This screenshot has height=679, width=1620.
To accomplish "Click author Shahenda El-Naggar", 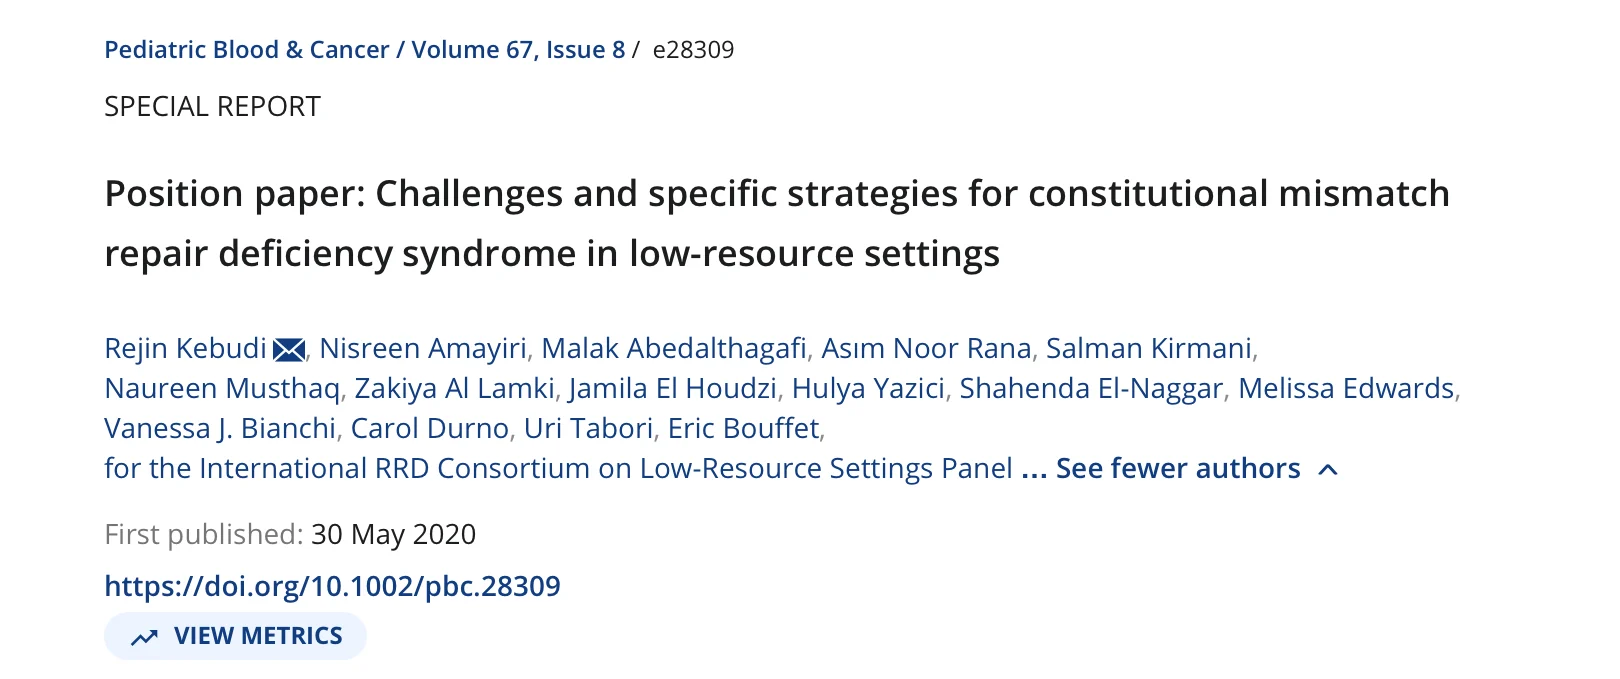I will 1090,388.
